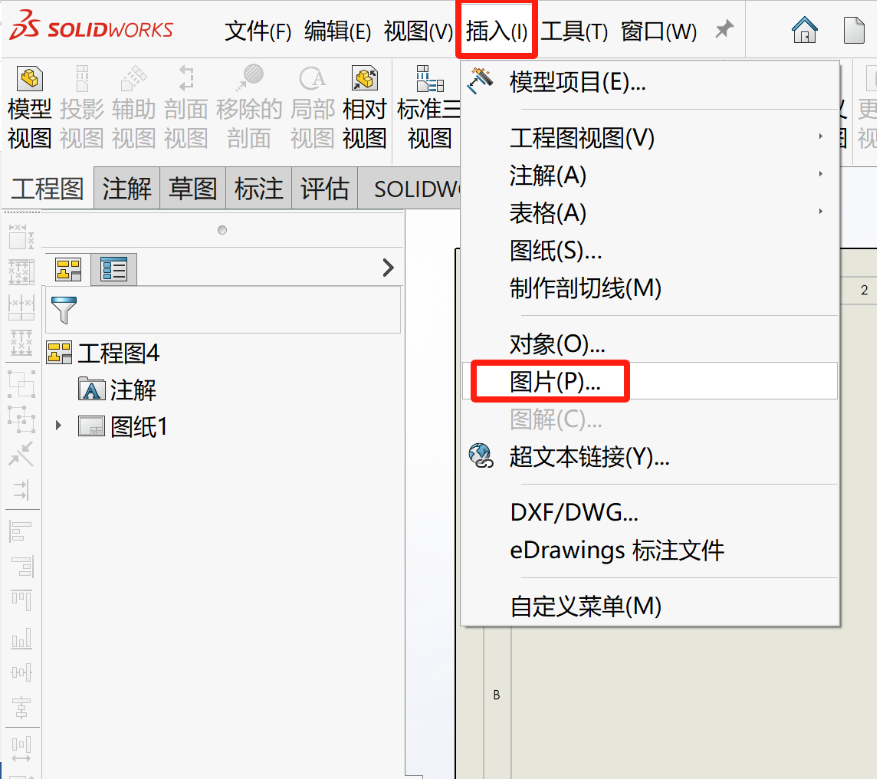This screenshot has height=779, width=877.
Task: Switch to flat tree view display button
Action: tap(113, 269)
